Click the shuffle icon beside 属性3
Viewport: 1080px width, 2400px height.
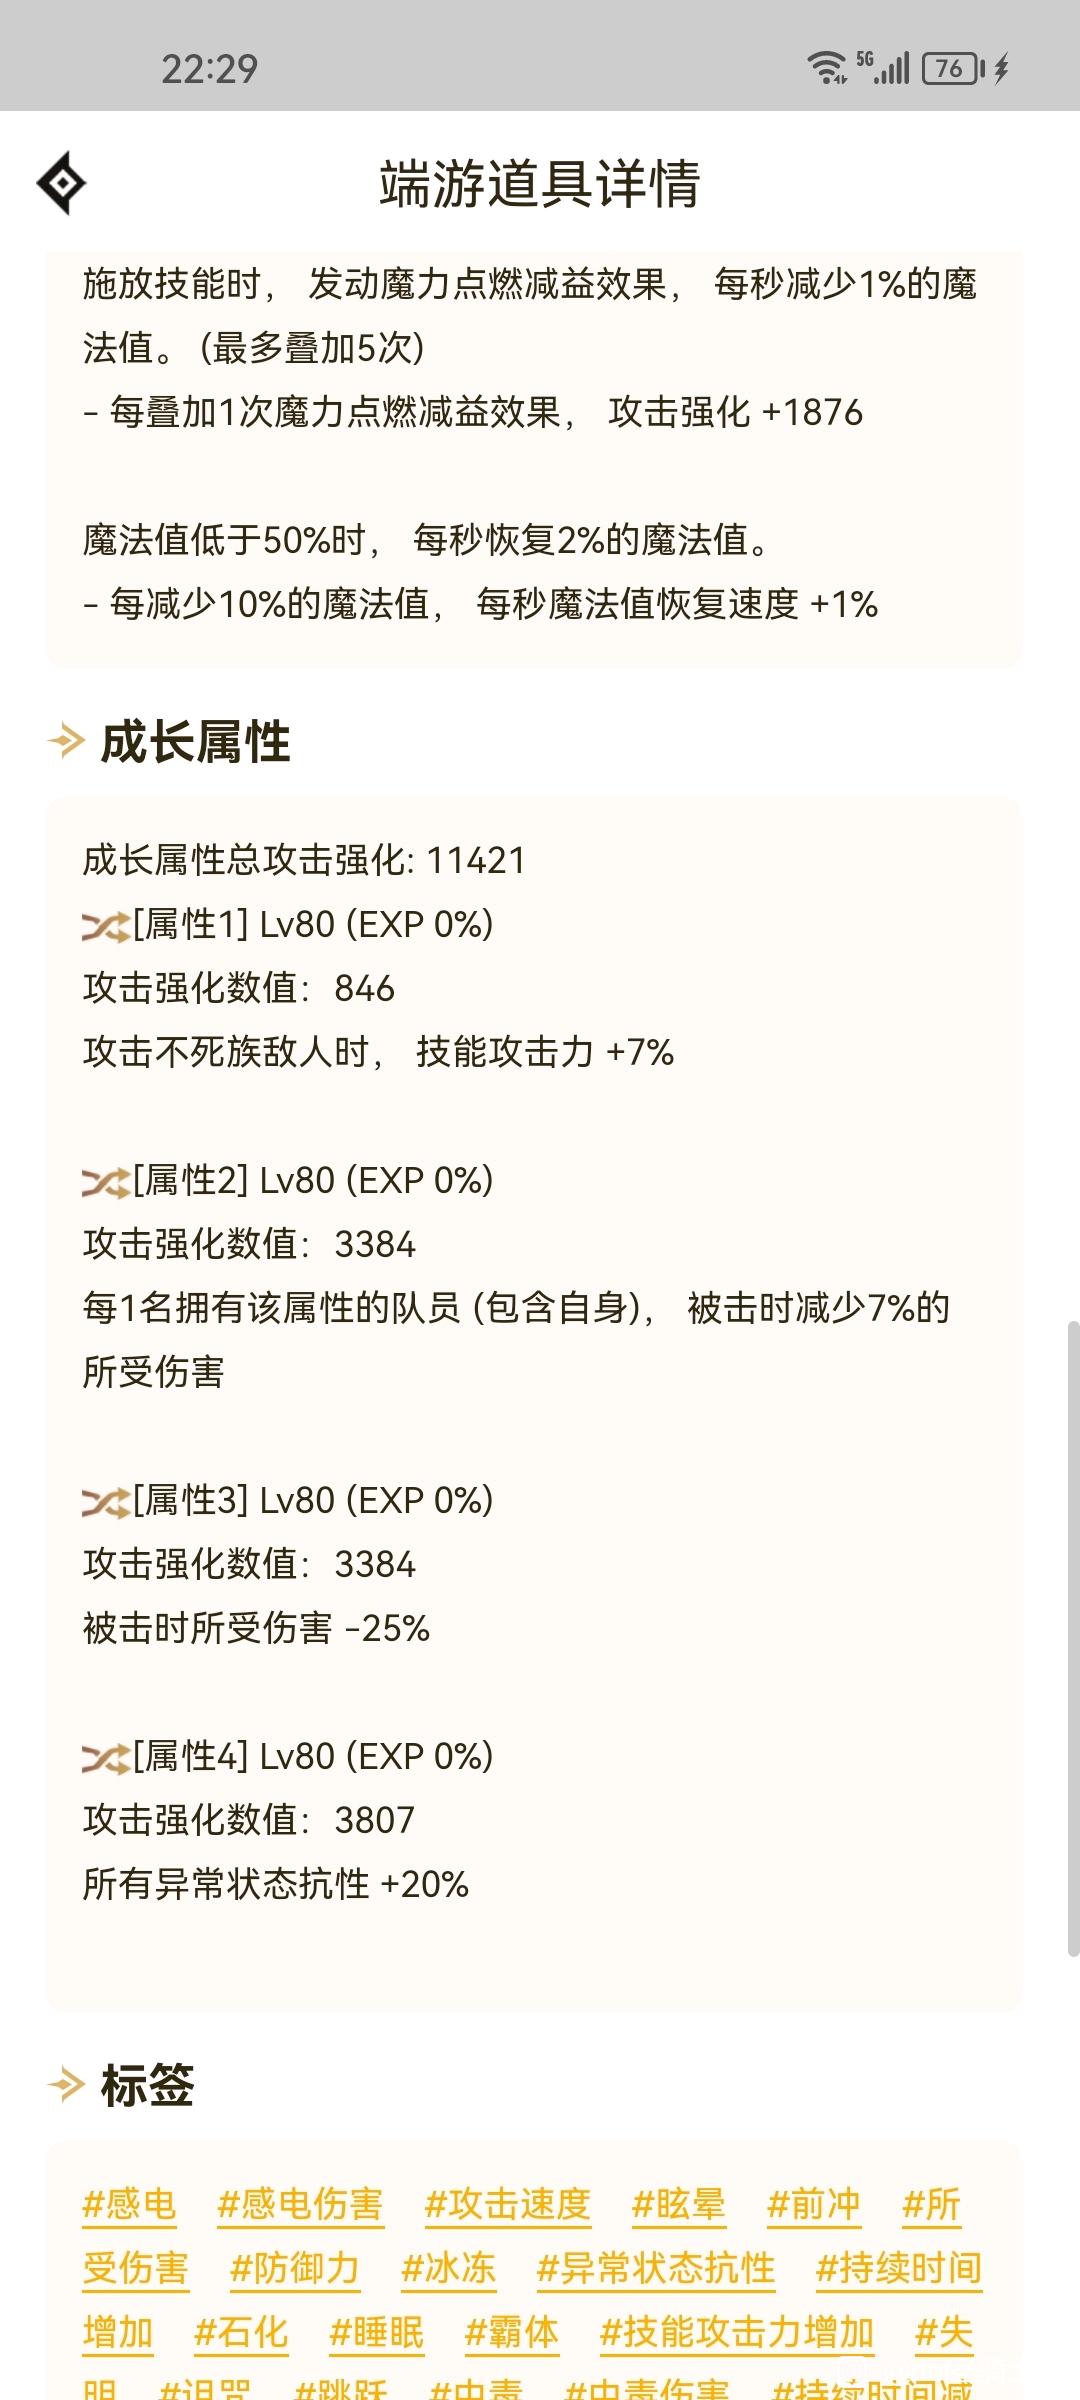point(106,1502)
